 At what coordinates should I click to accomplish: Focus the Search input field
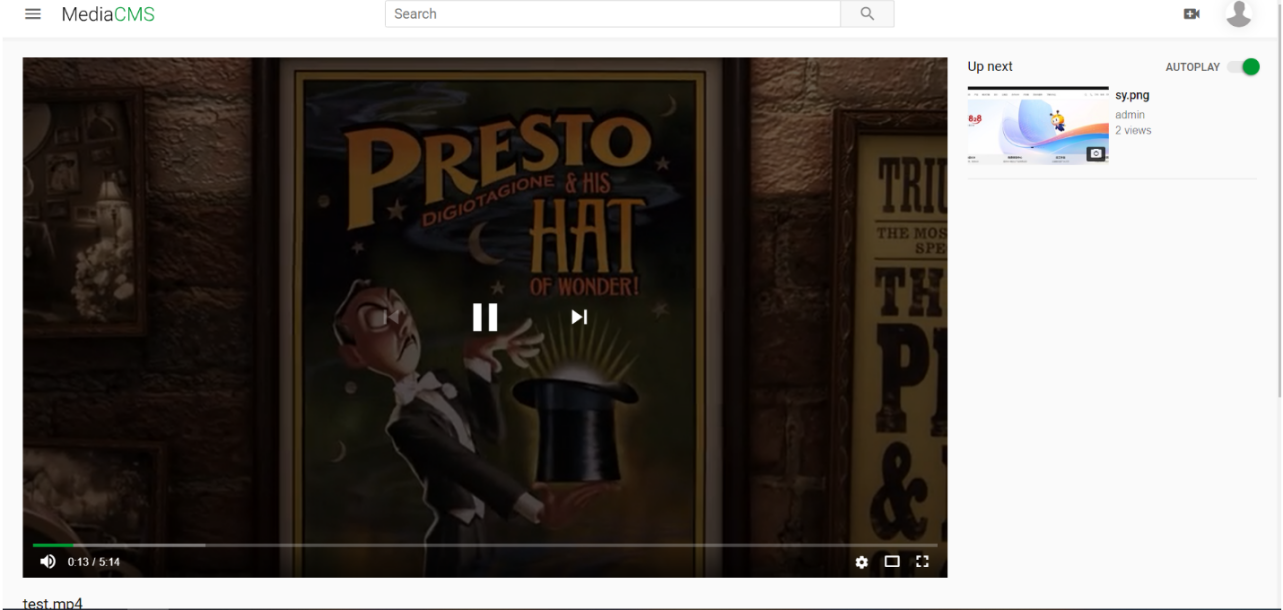click(612, 14)
